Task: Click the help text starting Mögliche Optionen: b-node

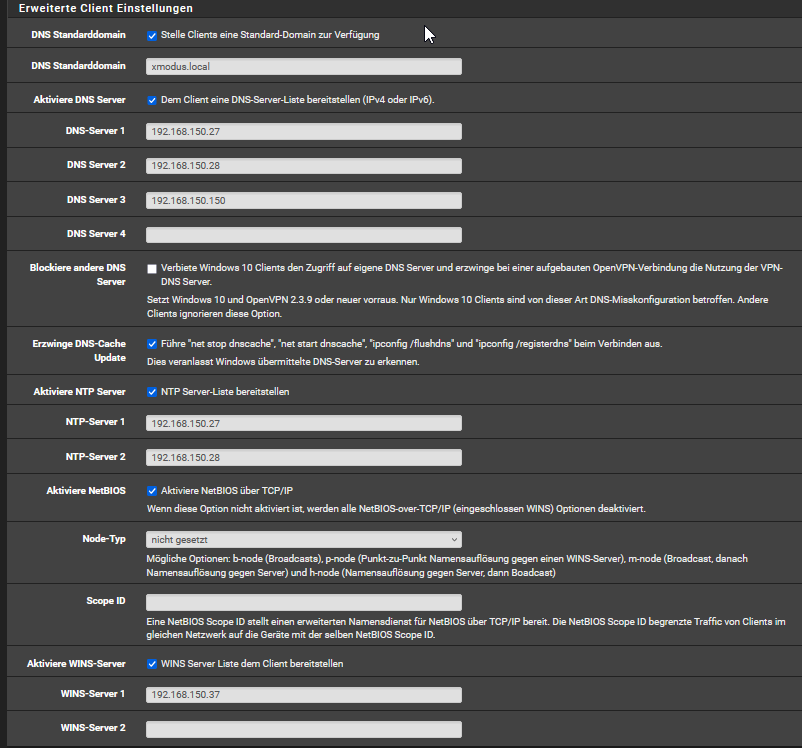Action: [447, 565]
